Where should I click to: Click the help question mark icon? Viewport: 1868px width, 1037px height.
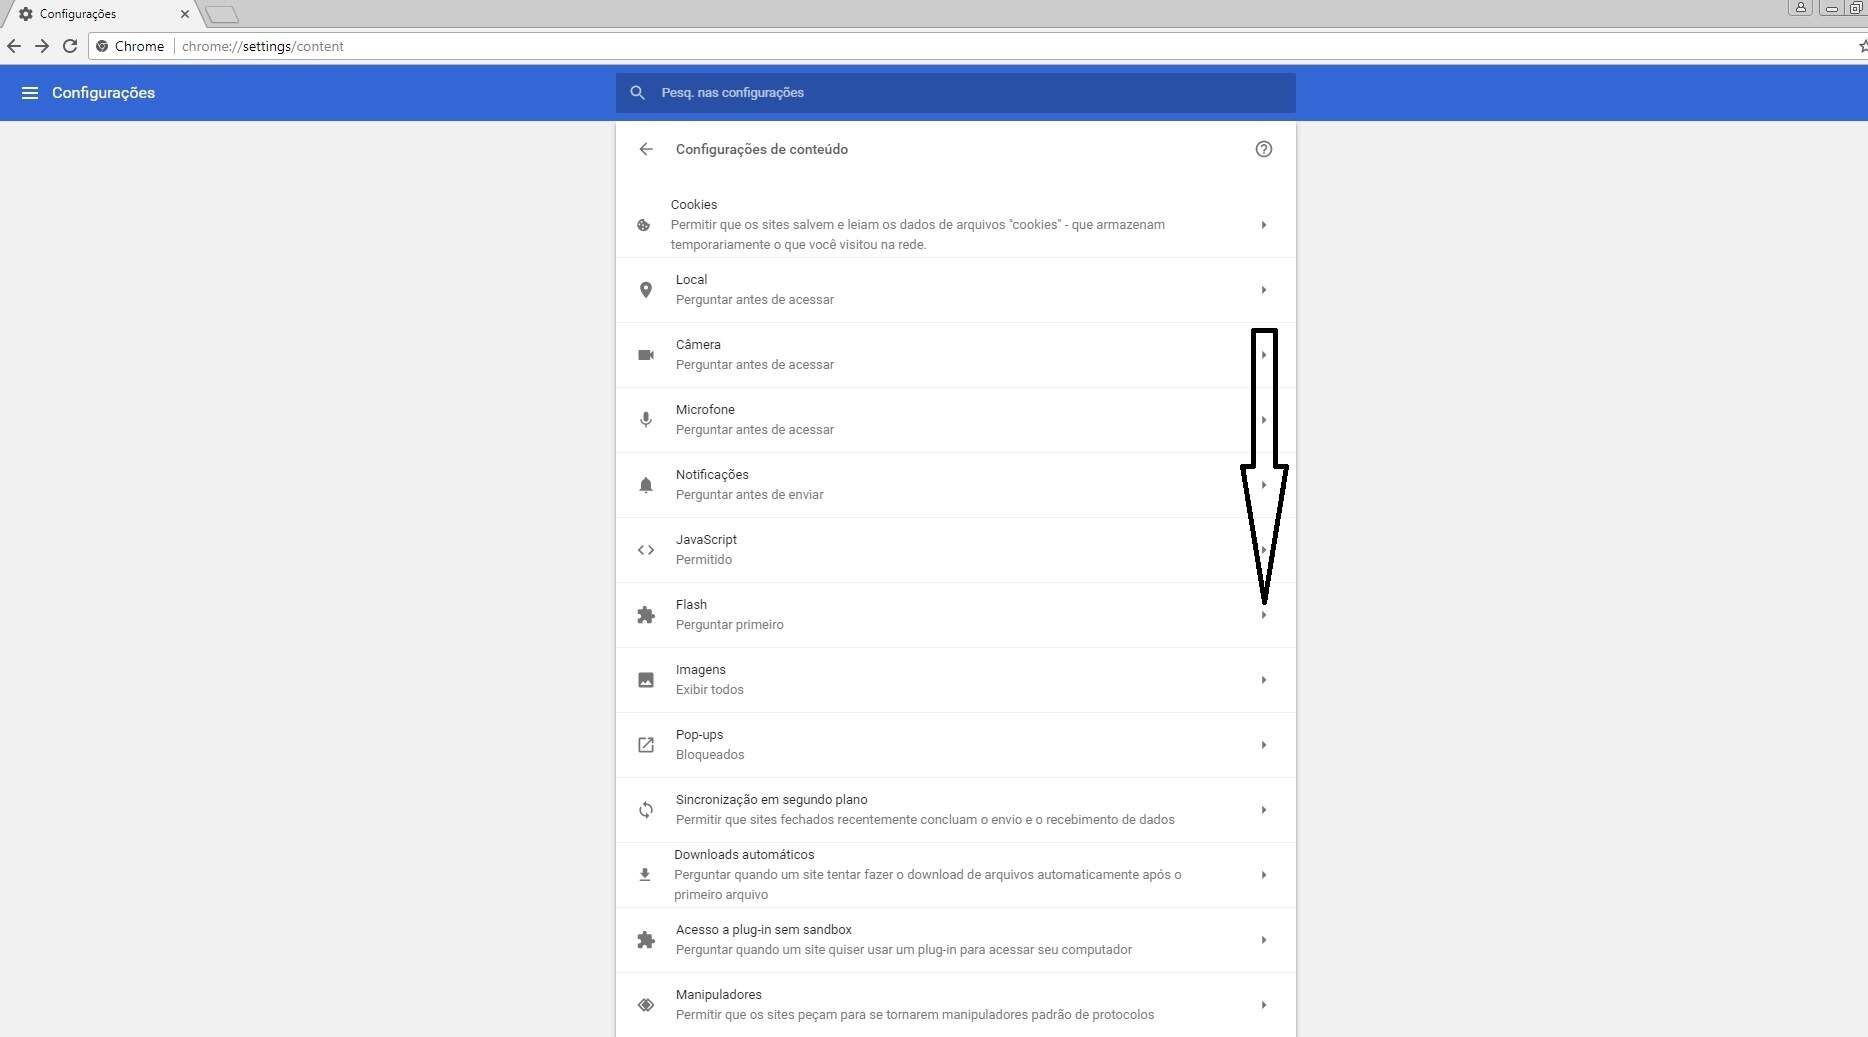click(x=1263, y=149)
